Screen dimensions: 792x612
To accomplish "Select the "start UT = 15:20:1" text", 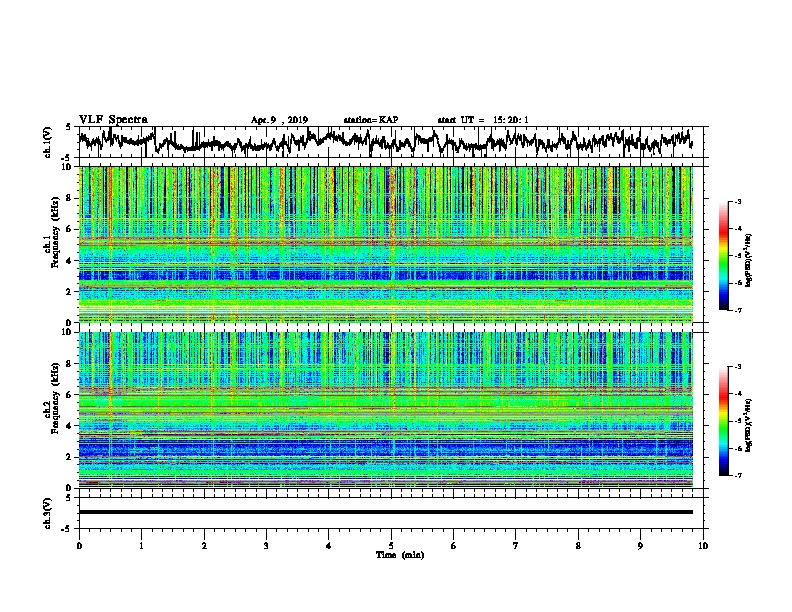I will point(483,120).
